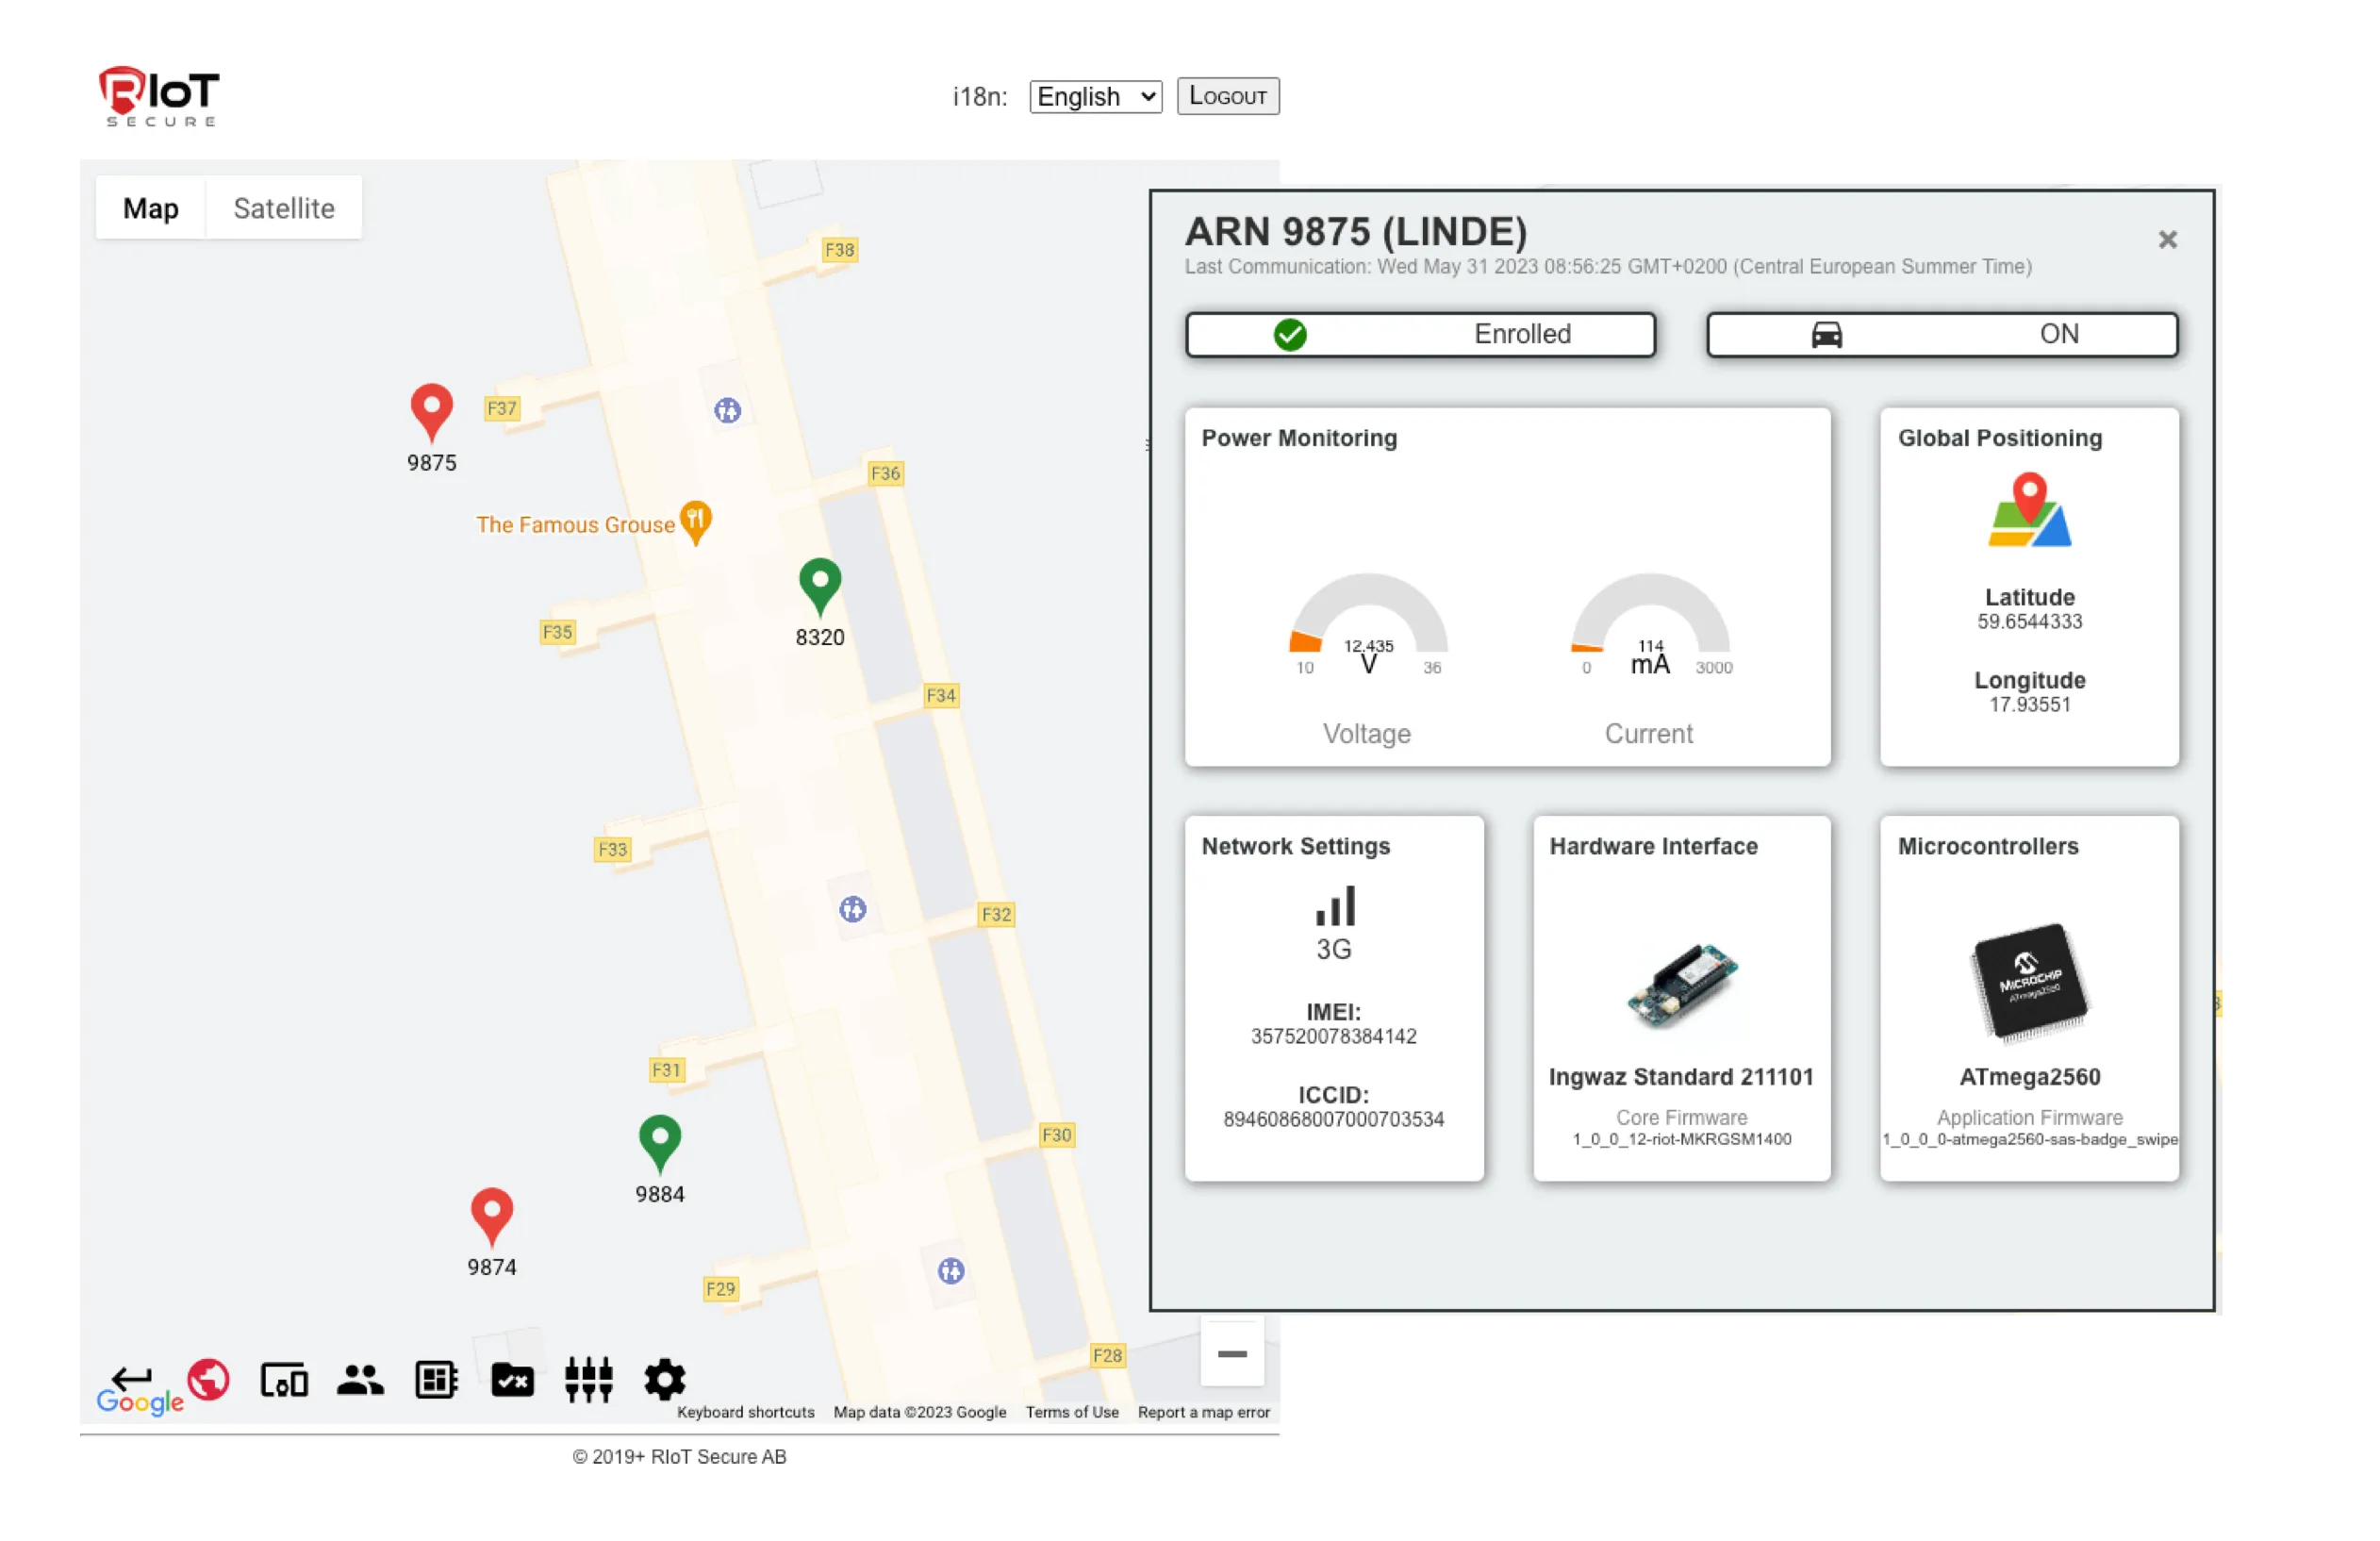Screen dimensions: 2380x1541
Task: Open the devices icon in bottom toolbar
Action: 284,1380
